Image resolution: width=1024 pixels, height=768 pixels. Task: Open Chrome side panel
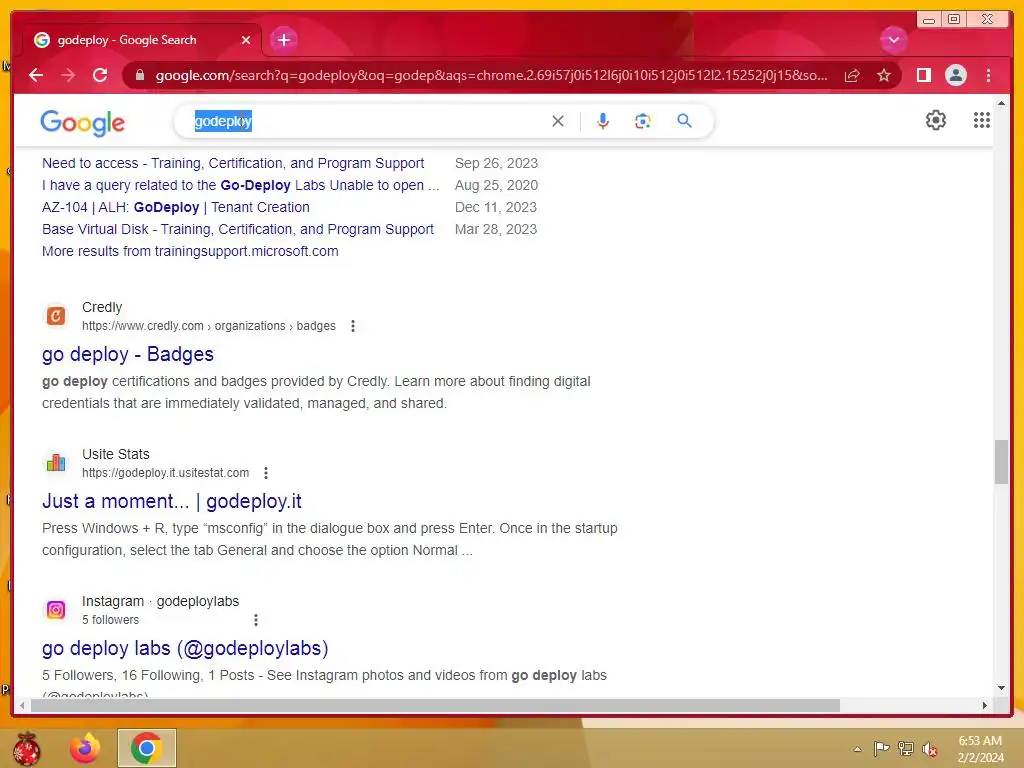923,75
